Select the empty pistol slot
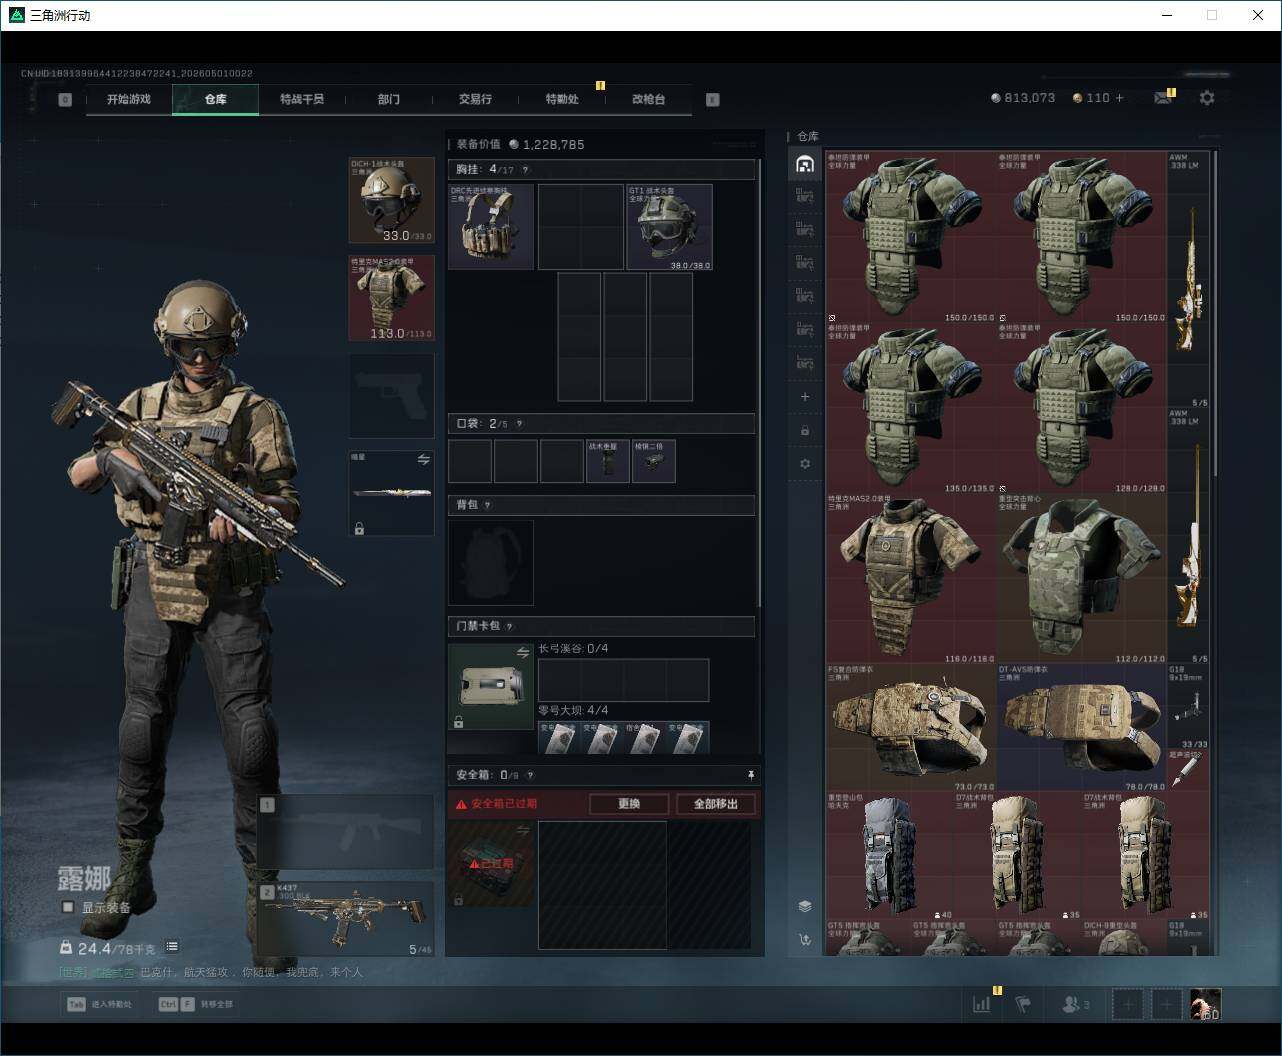Image resolution: width=1282 pixels, height=1056 pixels. tap(391, 395)
